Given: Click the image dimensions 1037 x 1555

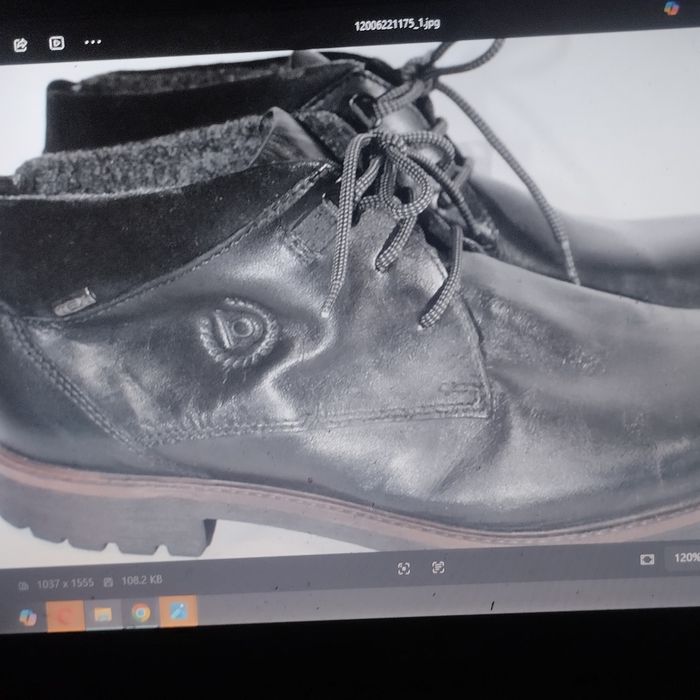Looking at the screenshot, I should pos(65,583).
